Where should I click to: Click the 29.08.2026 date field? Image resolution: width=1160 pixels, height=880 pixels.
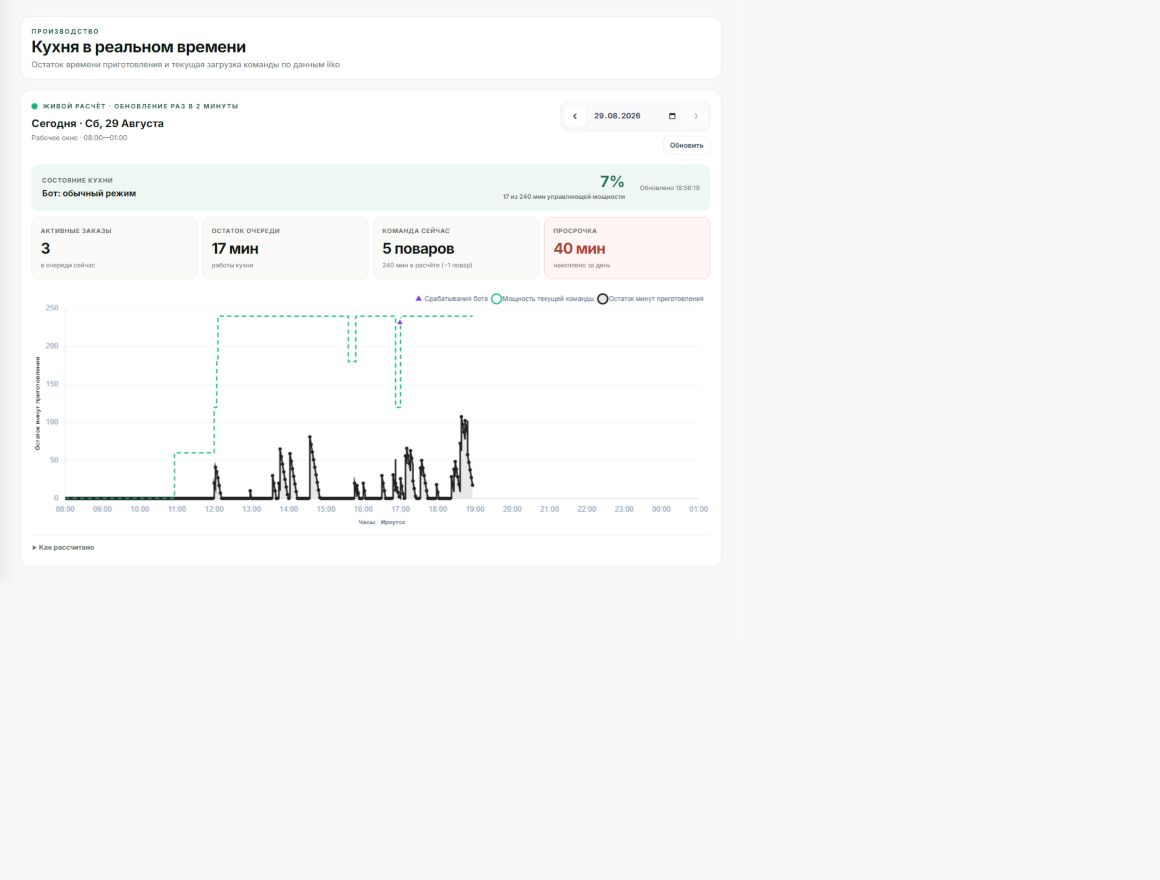coord(635,116)
